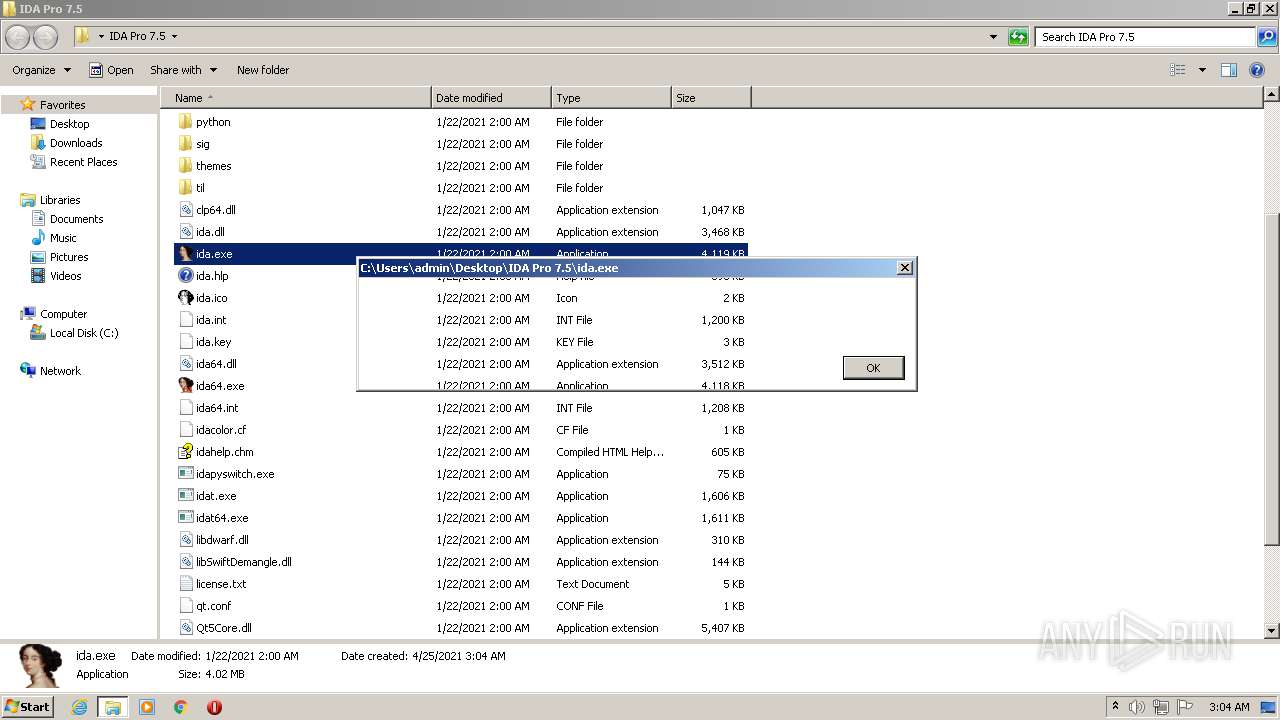Open the python folder icon
This screenshot has width=1280, height=720.
click(185, 122)
